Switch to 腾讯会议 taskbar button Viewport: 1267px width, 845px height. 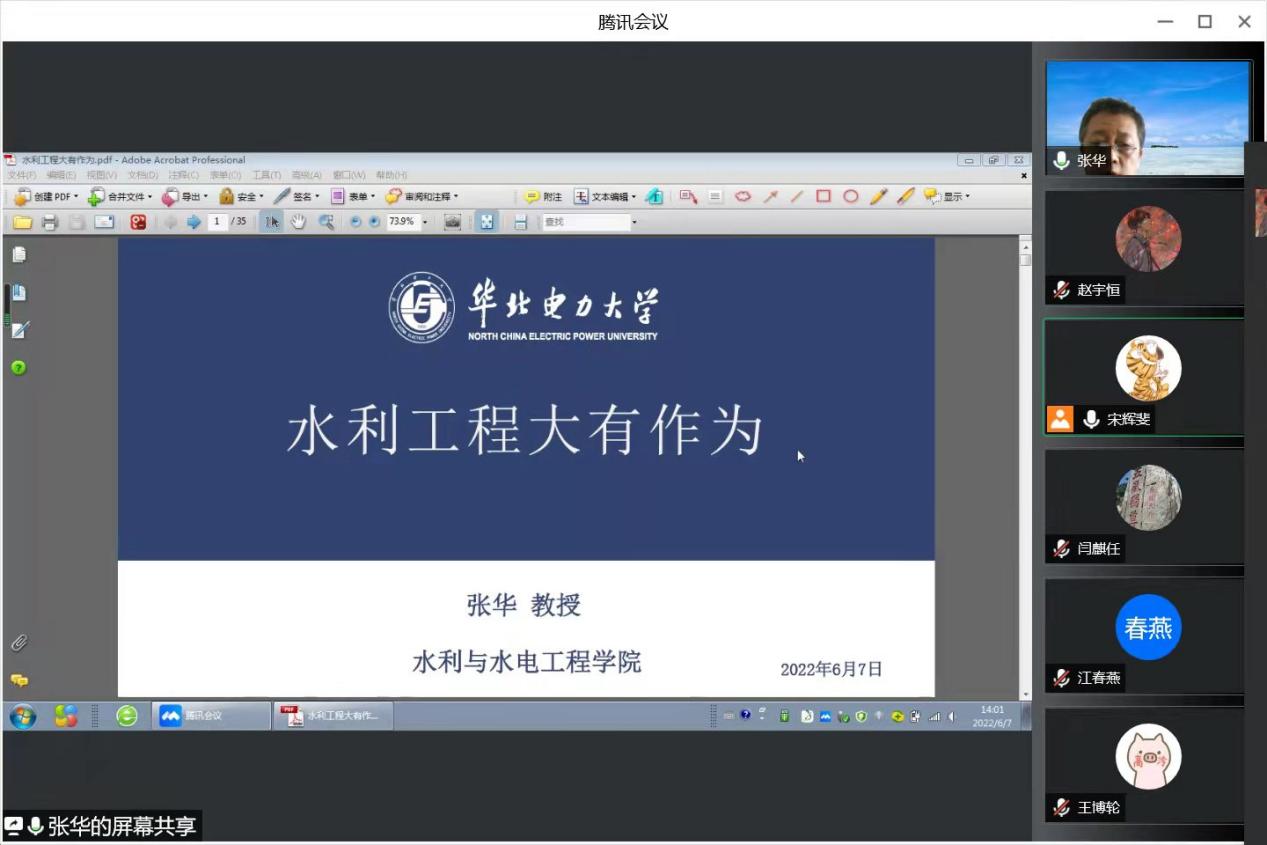(x=211, y=716)
